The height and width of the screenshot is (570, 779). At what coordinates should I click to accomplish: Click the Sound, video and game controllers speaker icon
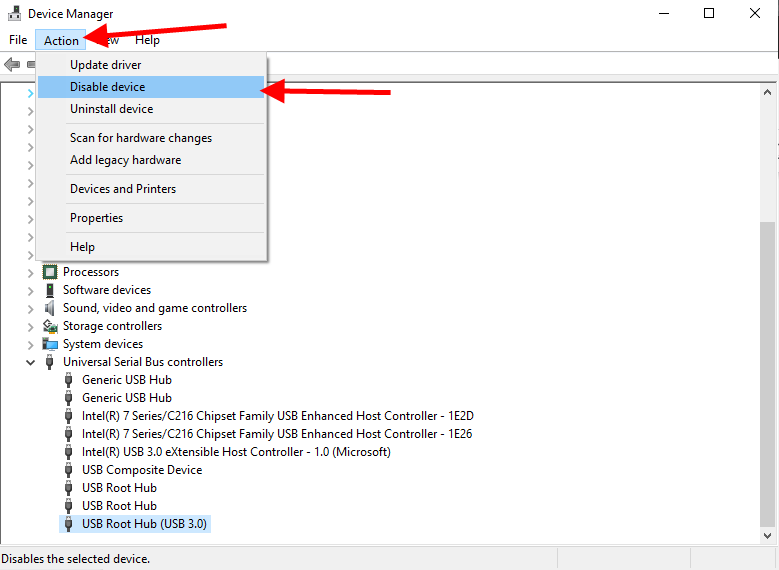pos(50,308)
